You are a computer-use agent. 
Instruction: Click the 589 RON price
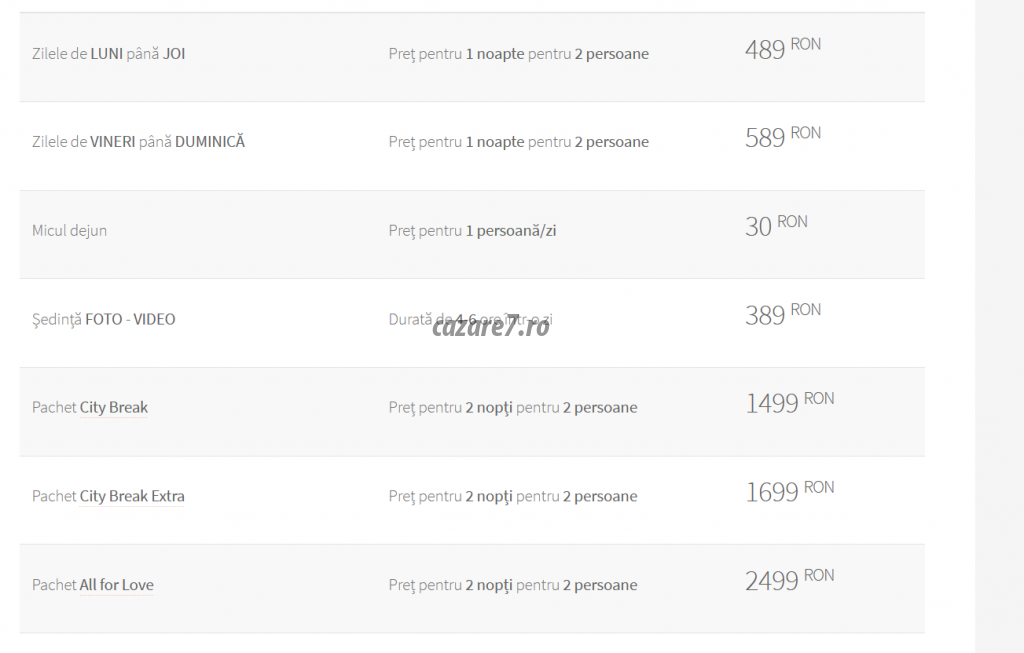coord(782,137)
